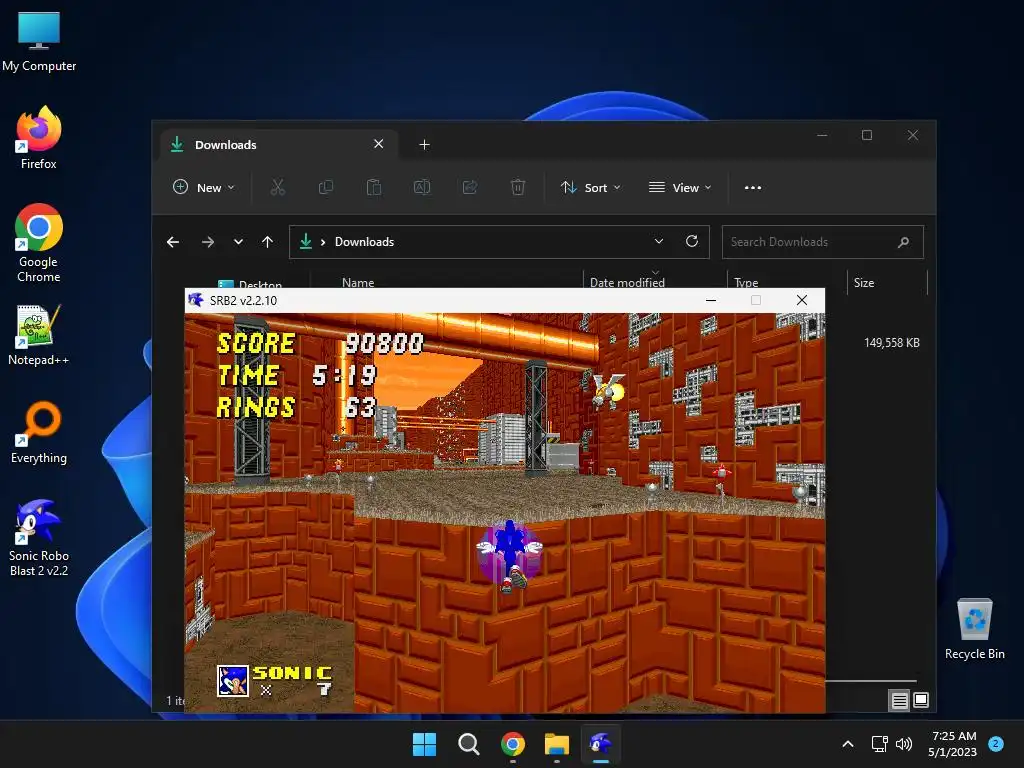Open notification center badge

(996, 743)
